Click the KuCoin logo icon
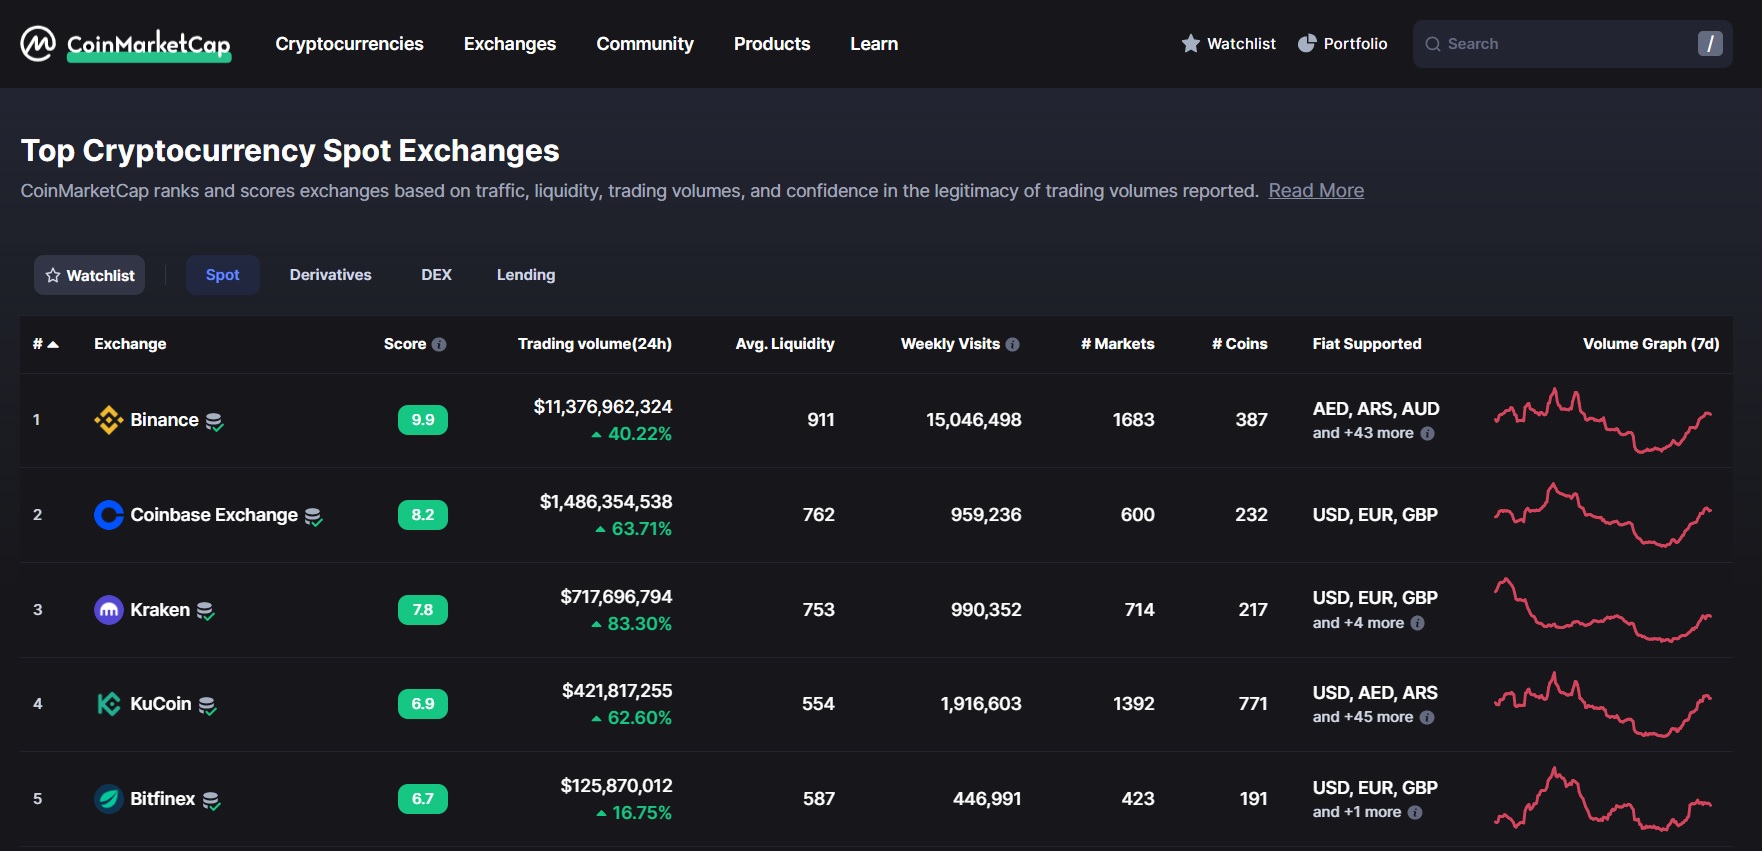This screenshot has width=1762, height=851. click(x=108, y=704)
